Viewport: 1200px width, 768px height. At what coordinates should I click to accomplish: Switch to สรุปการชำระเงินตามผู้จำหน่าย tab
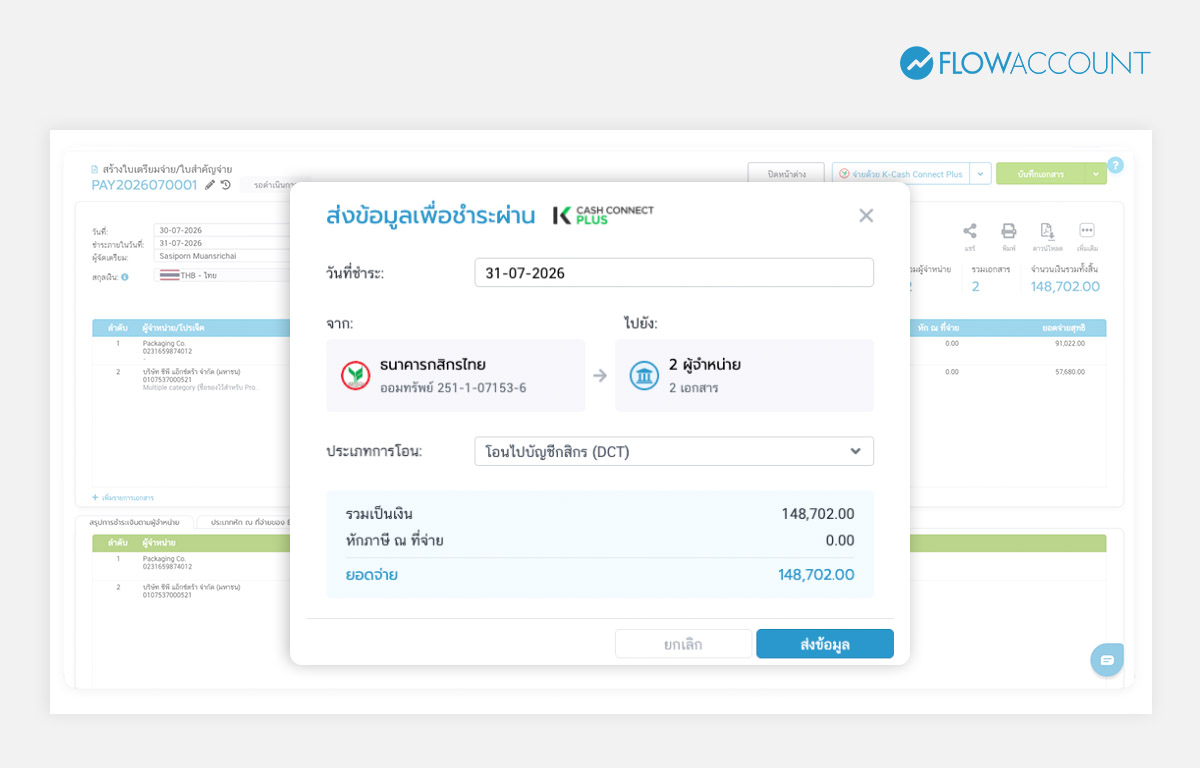134,522
